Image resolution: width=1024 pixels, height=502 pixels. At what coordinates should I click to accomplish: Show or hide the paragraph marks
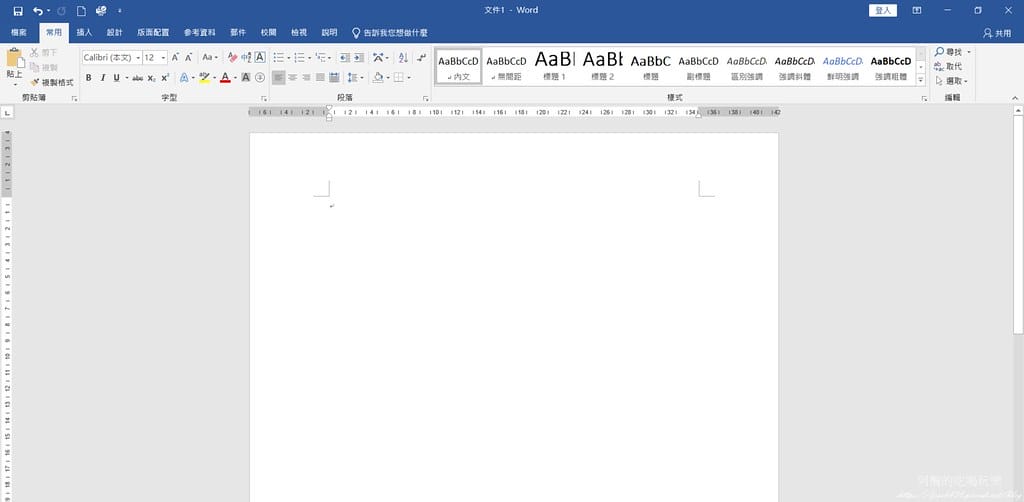[x=422, y=57]
